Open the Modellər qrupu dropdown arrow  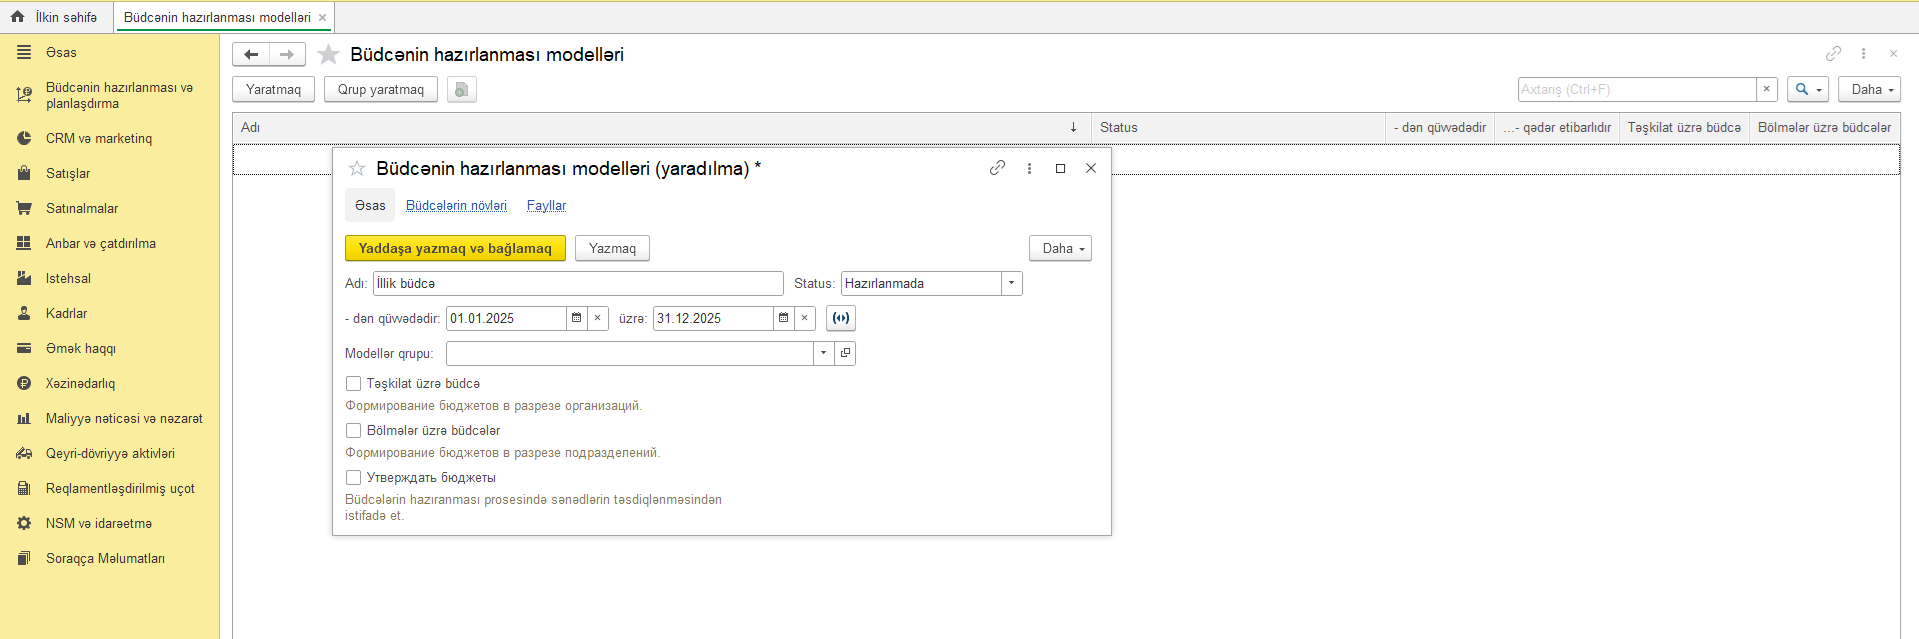[823, 353]
